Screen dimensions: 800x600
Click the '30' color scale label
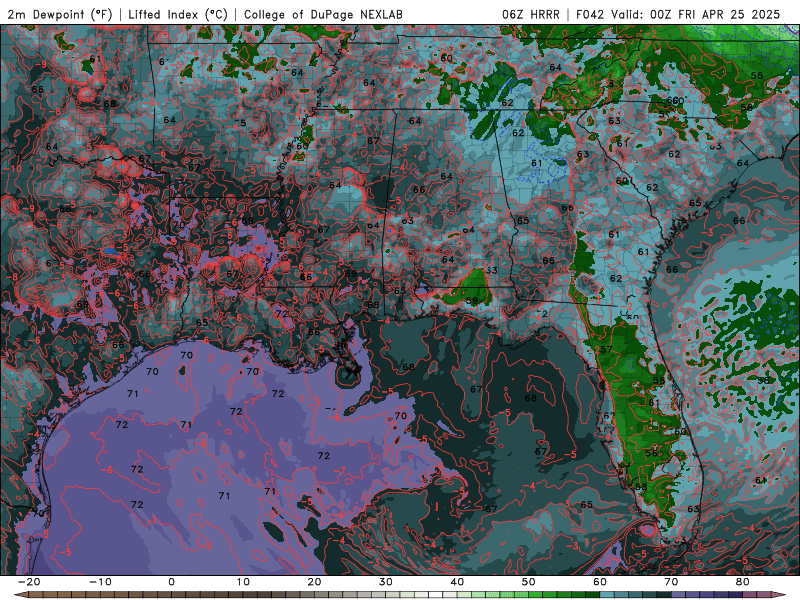(386, 582)
